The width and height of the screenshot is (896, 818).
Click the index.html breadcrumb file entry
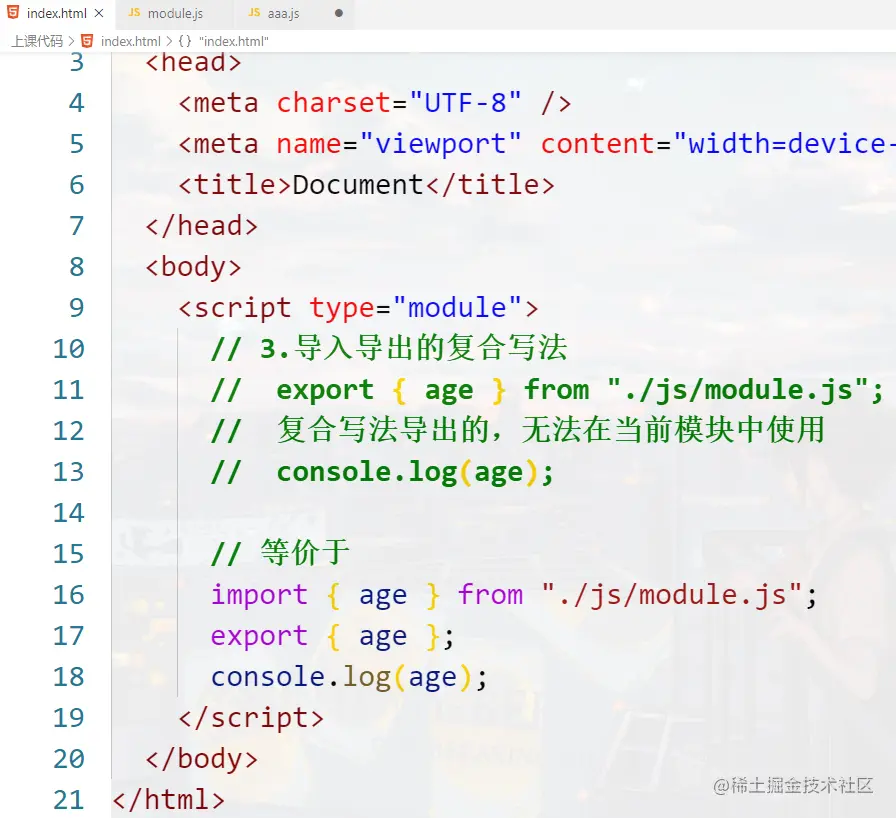(130, 41)
